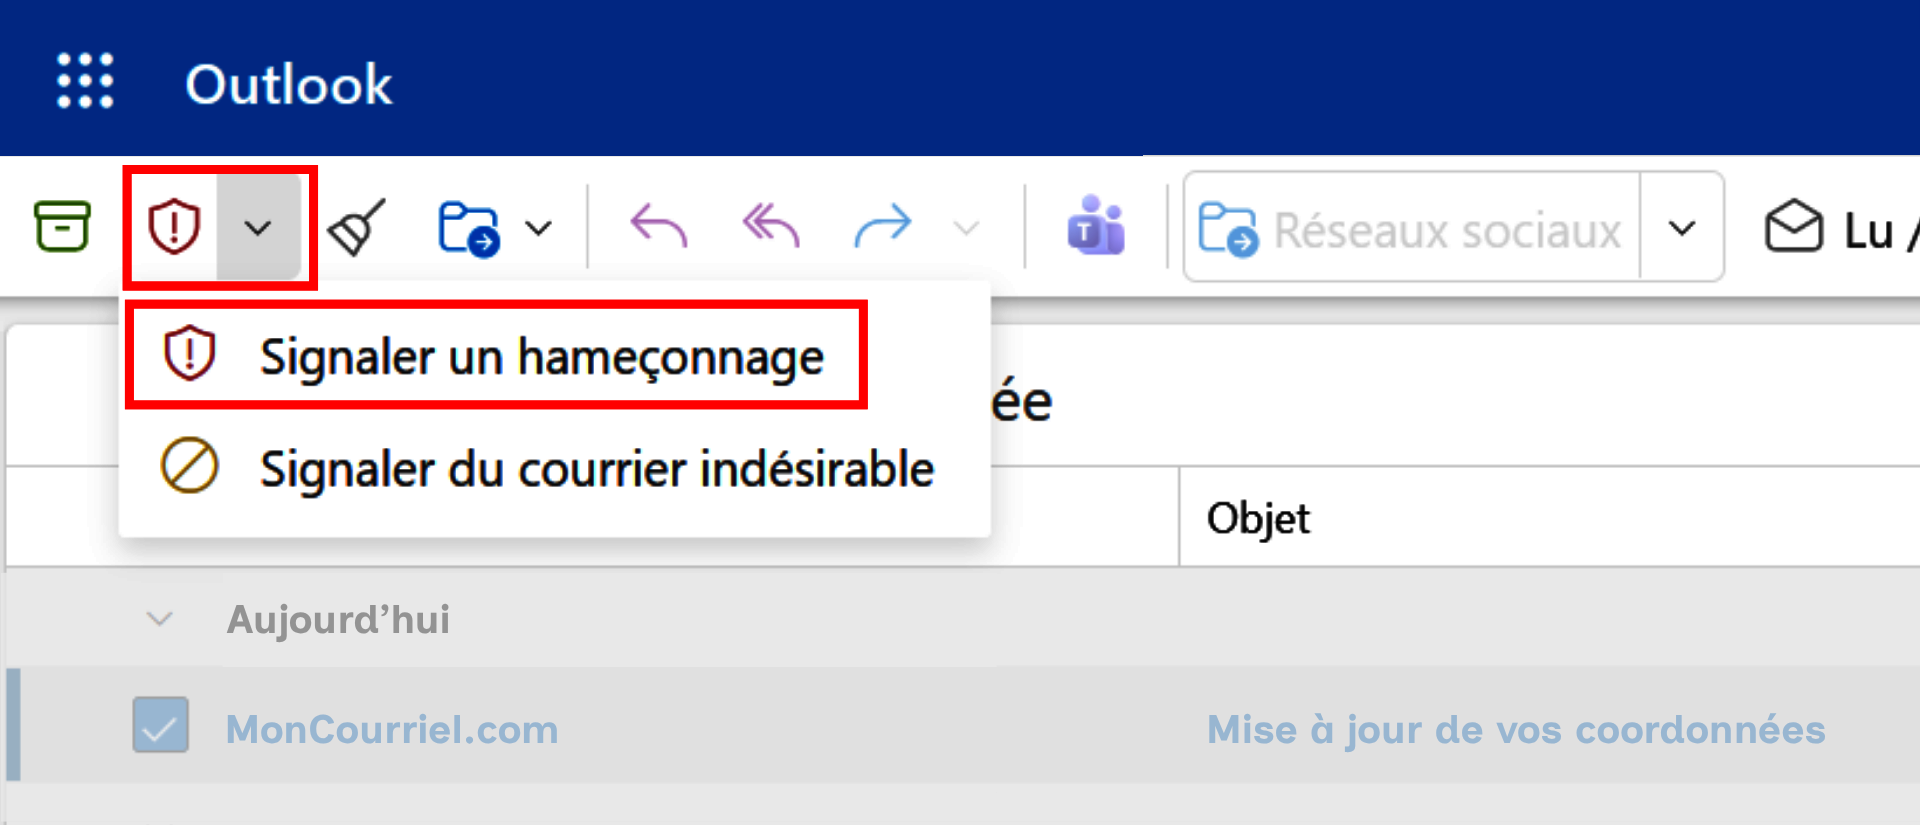The image size is (1920, 825).
Task: Open the forward options dropdown chevron
Action: coord(966,229)
